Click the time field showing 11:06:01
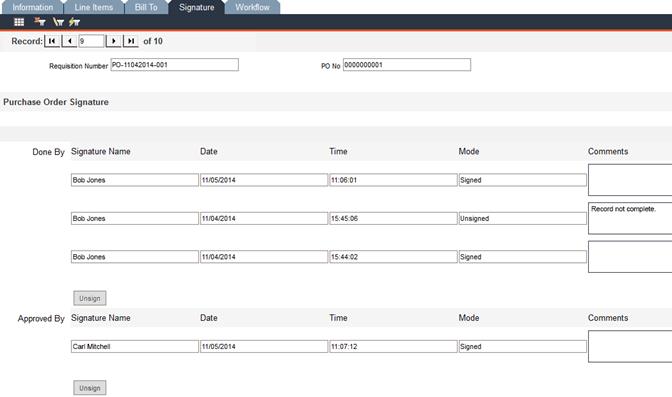 [393, 180]
